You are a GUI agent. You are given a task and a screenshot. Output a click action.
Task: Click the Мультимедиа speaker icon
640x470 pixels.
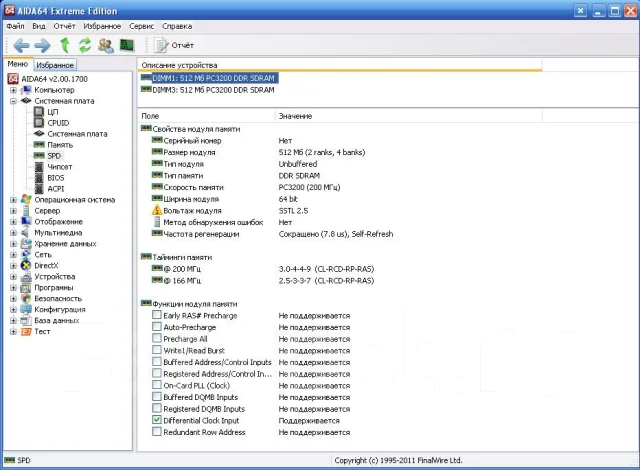point(26,233)
